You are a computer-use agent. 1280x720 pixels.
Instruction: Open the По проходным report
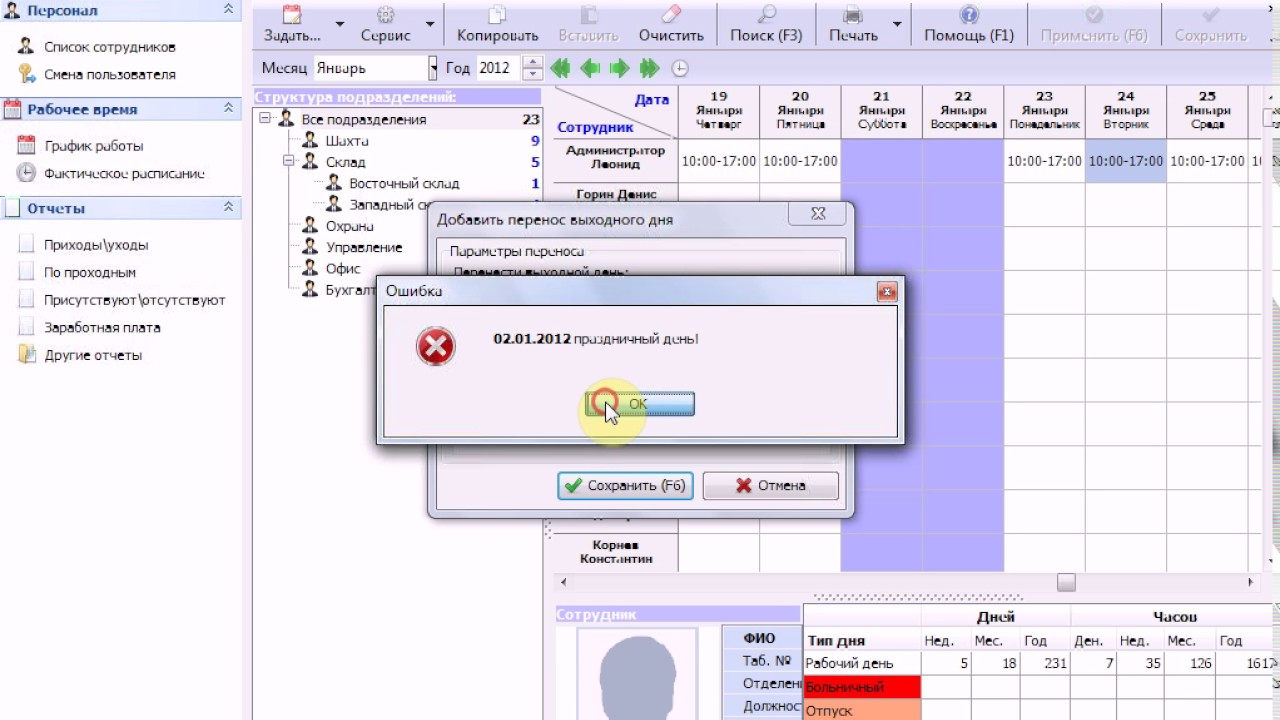tap(90, 272)
